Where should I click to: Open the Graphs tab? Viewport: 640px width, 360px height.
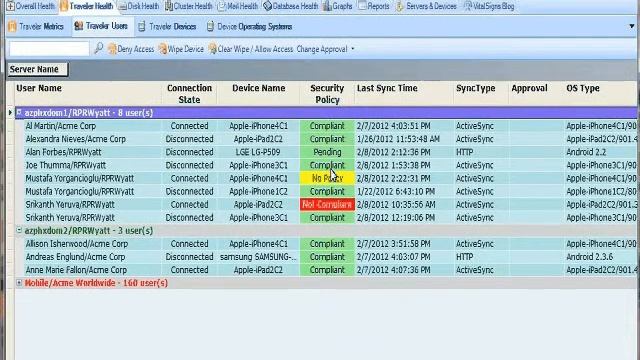(x=338, y=6)
